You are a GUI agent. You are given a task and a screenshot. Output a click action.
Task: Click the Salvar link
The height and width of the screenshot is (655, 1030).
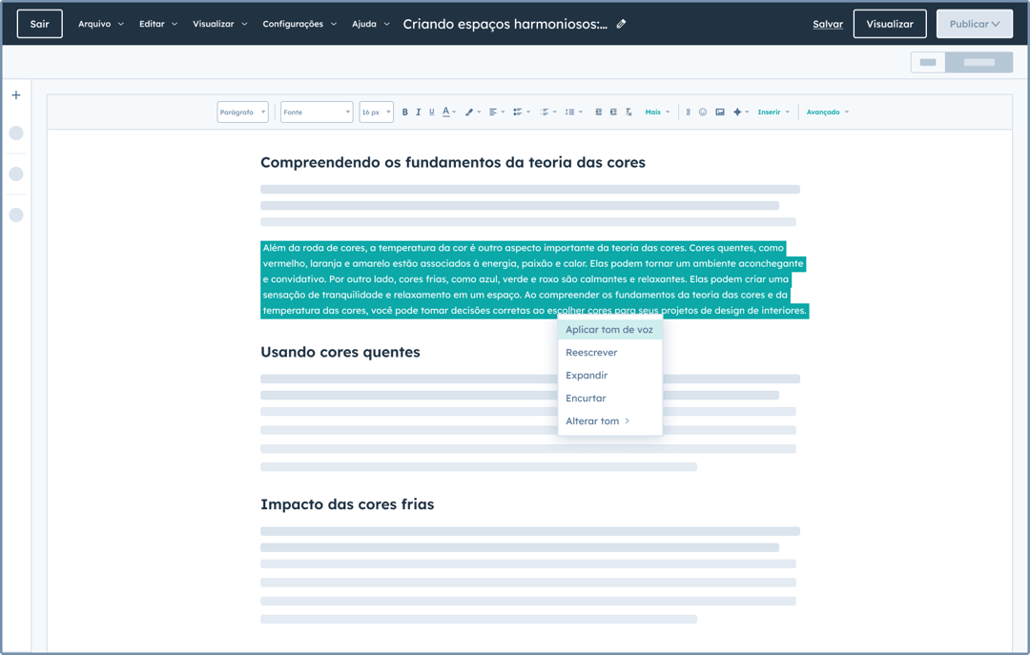(827, 23)
